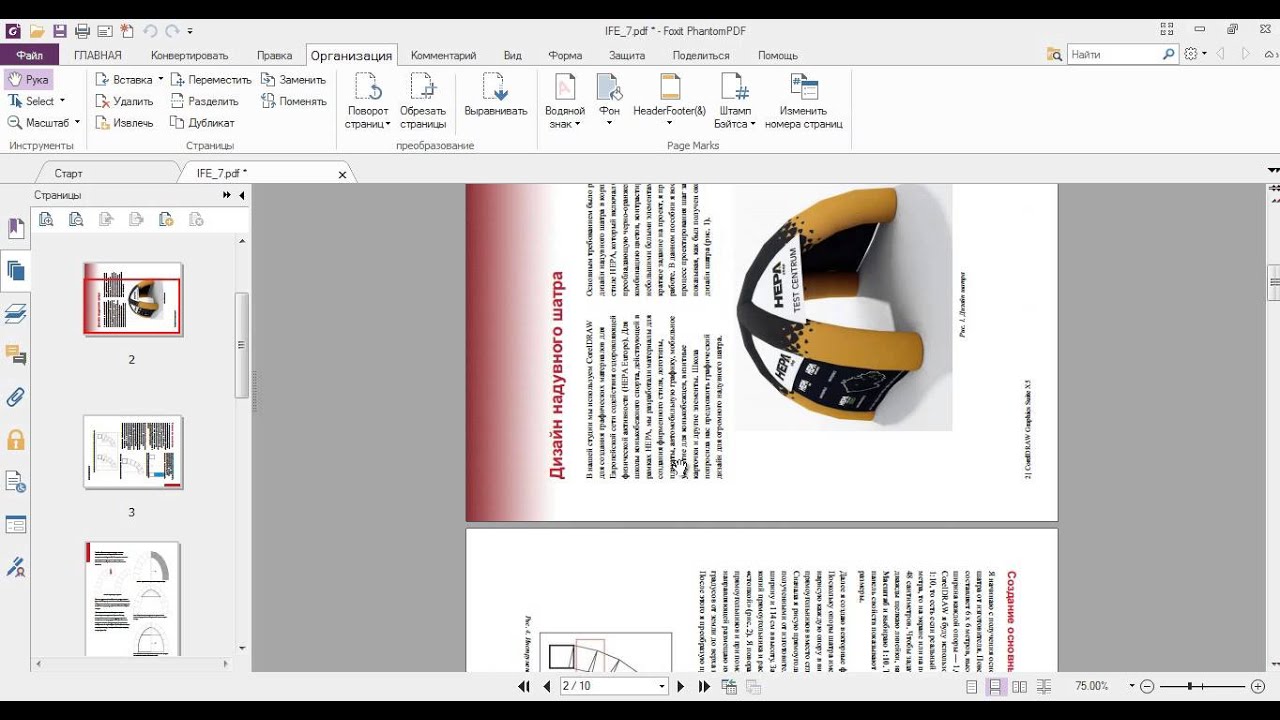
Task: Switch to the Правка ribbon tab
Action: click(274, 55)
